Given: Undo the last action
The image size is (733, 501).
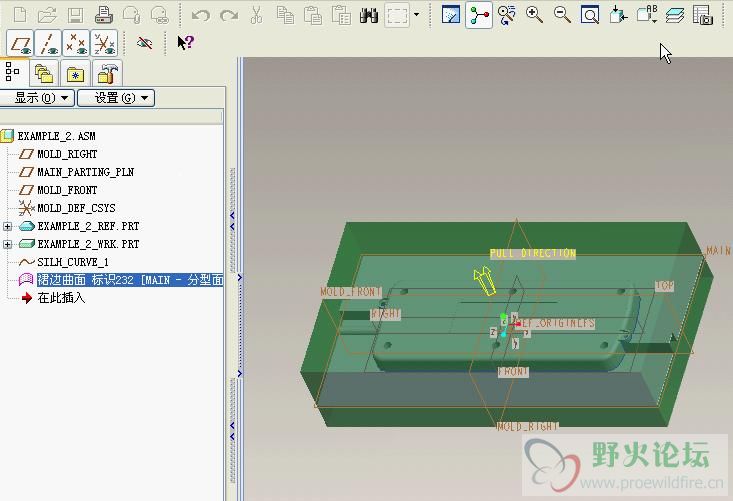Looking at the screenshot, I should [201, 16].
